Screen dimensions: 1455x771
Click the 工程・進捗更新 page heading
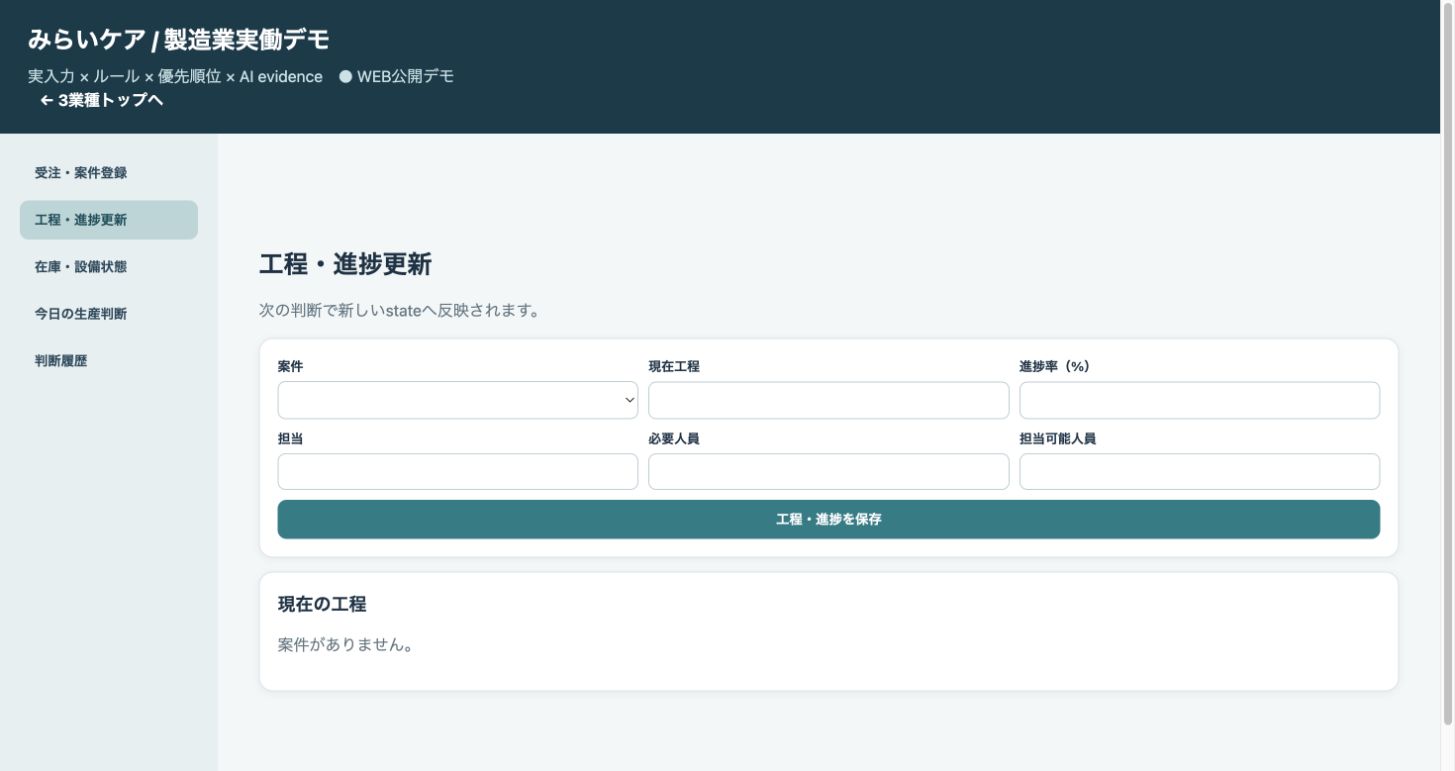(x=345, y=265)
